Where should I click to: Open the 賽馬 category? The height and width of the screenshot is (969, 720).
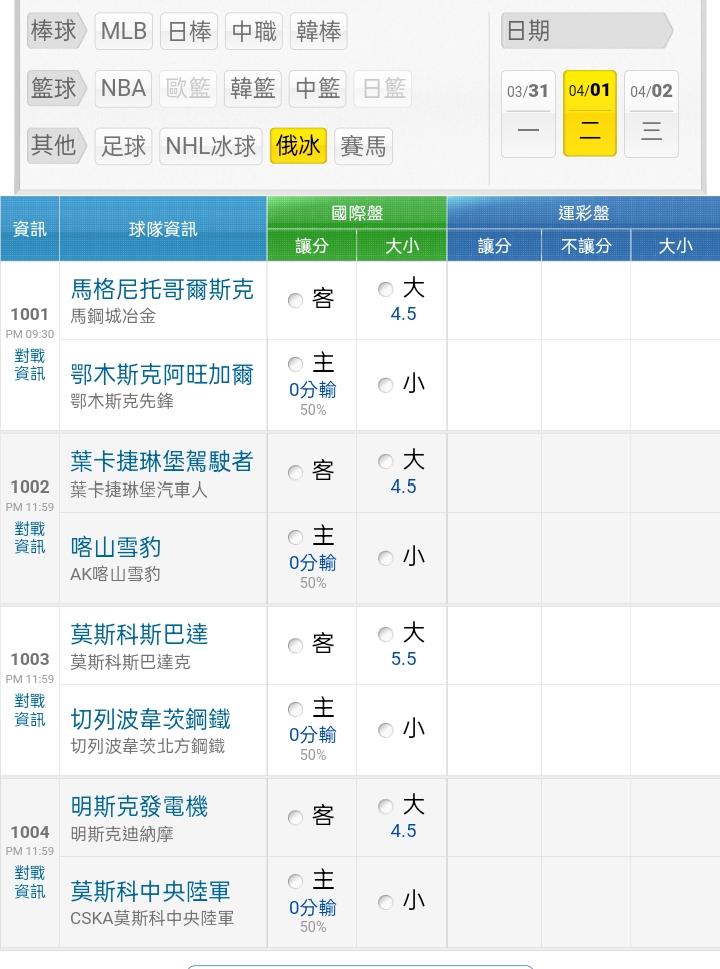point(363,146)
